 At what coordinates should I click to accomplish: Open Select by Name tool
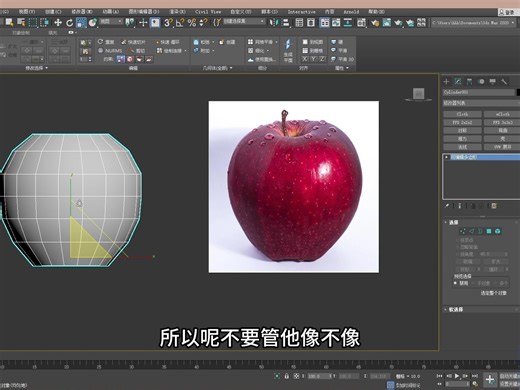pyautogui.click(x=21, y=22)
